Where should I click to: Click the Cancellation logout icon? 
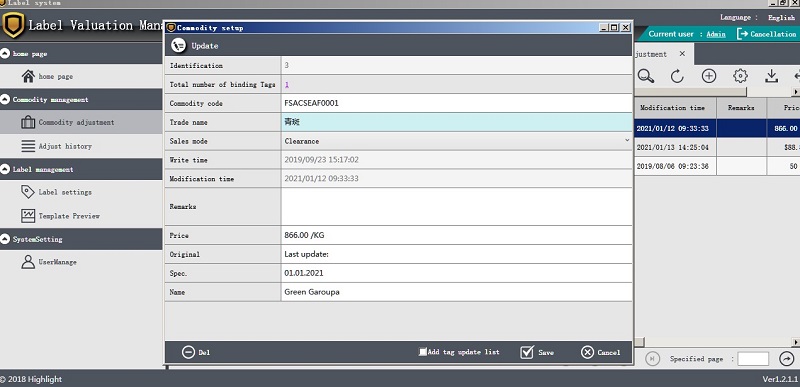[742, 34]
